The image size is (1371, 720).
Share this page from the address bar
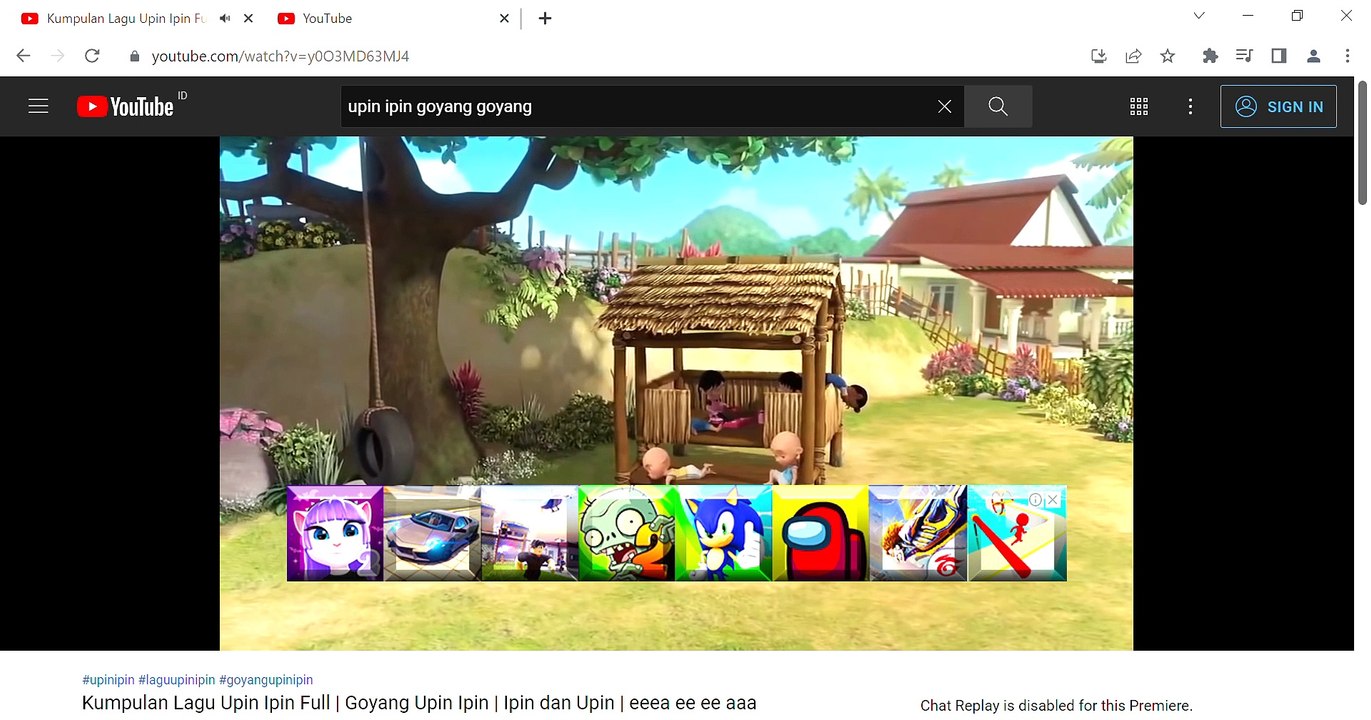click(1133, 56)
